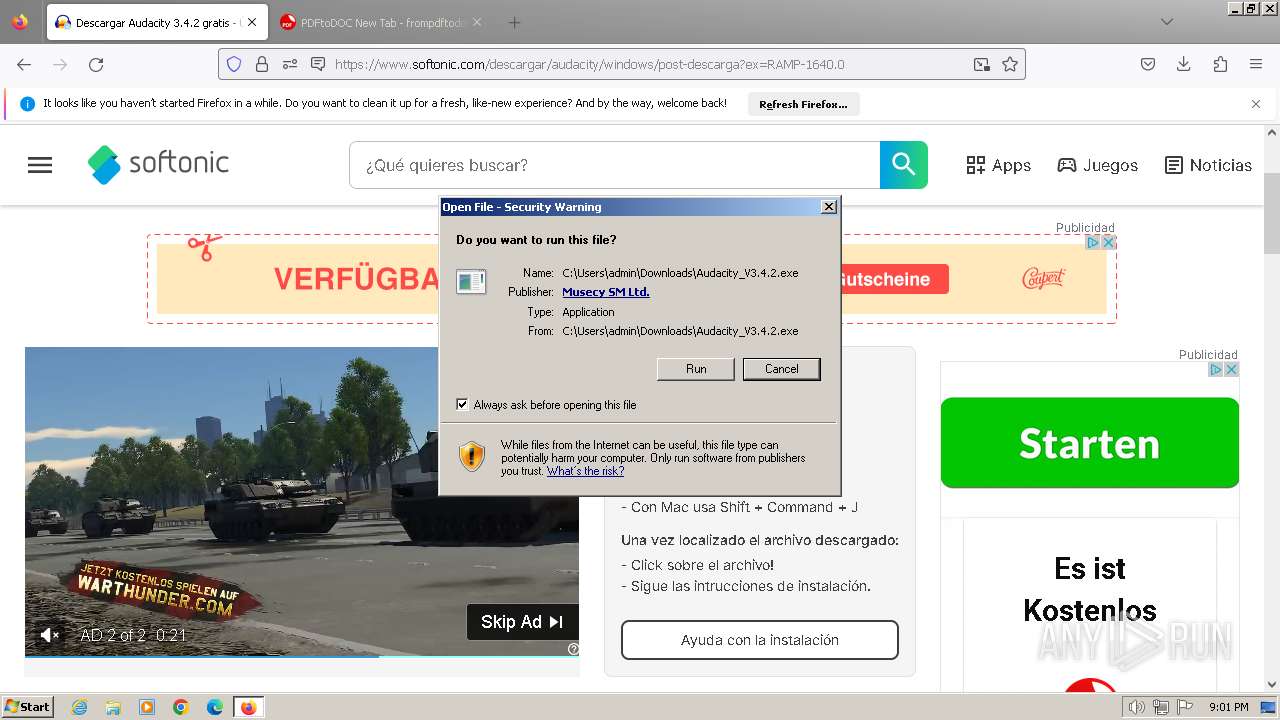Close the top banner ad with X
Image resolution: width=1280 pixels, height=720 pixels.
tap(1108, 242)
